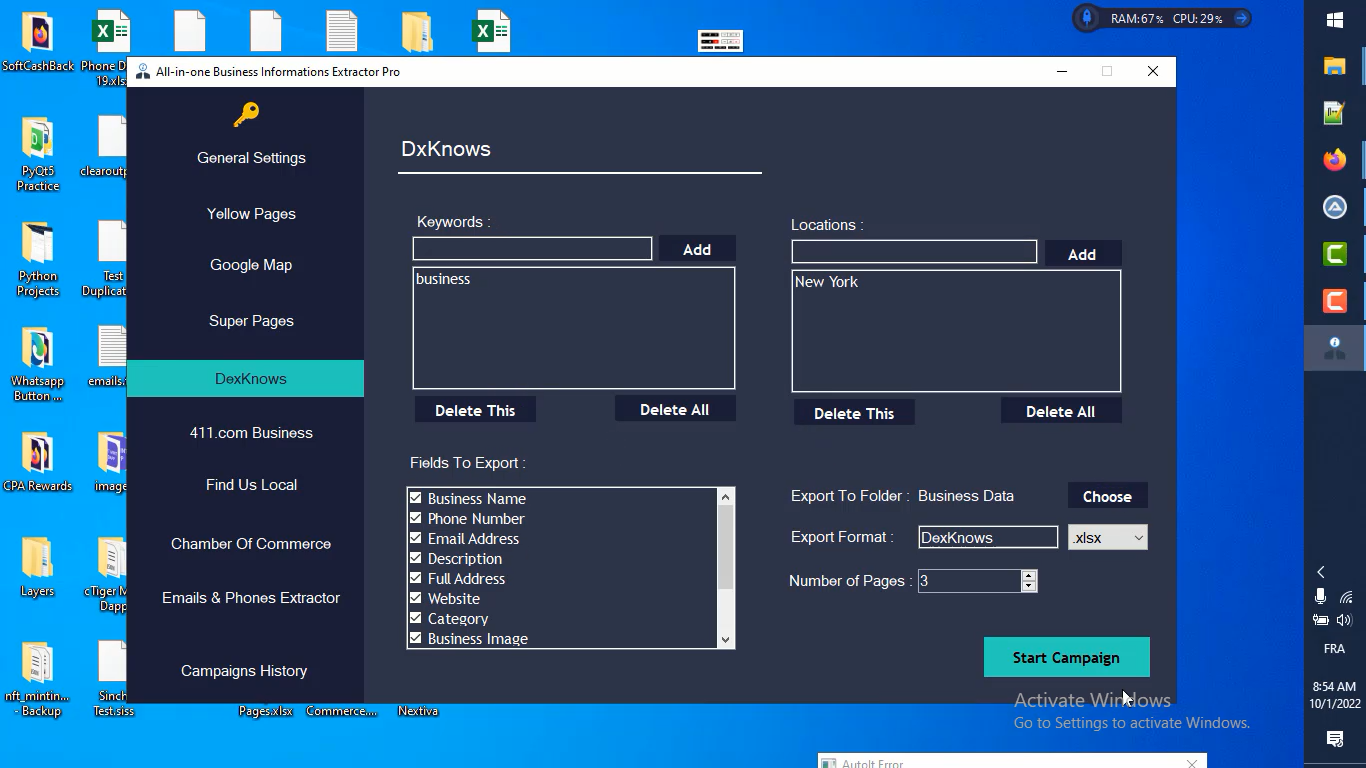
Task: Disable the Business Image export field
Action: point(416,638)
